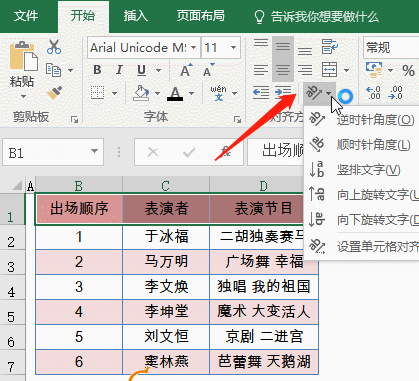Click the Select All corner triangle
Screen dimensions: 419x381
(x=17, y=185)
